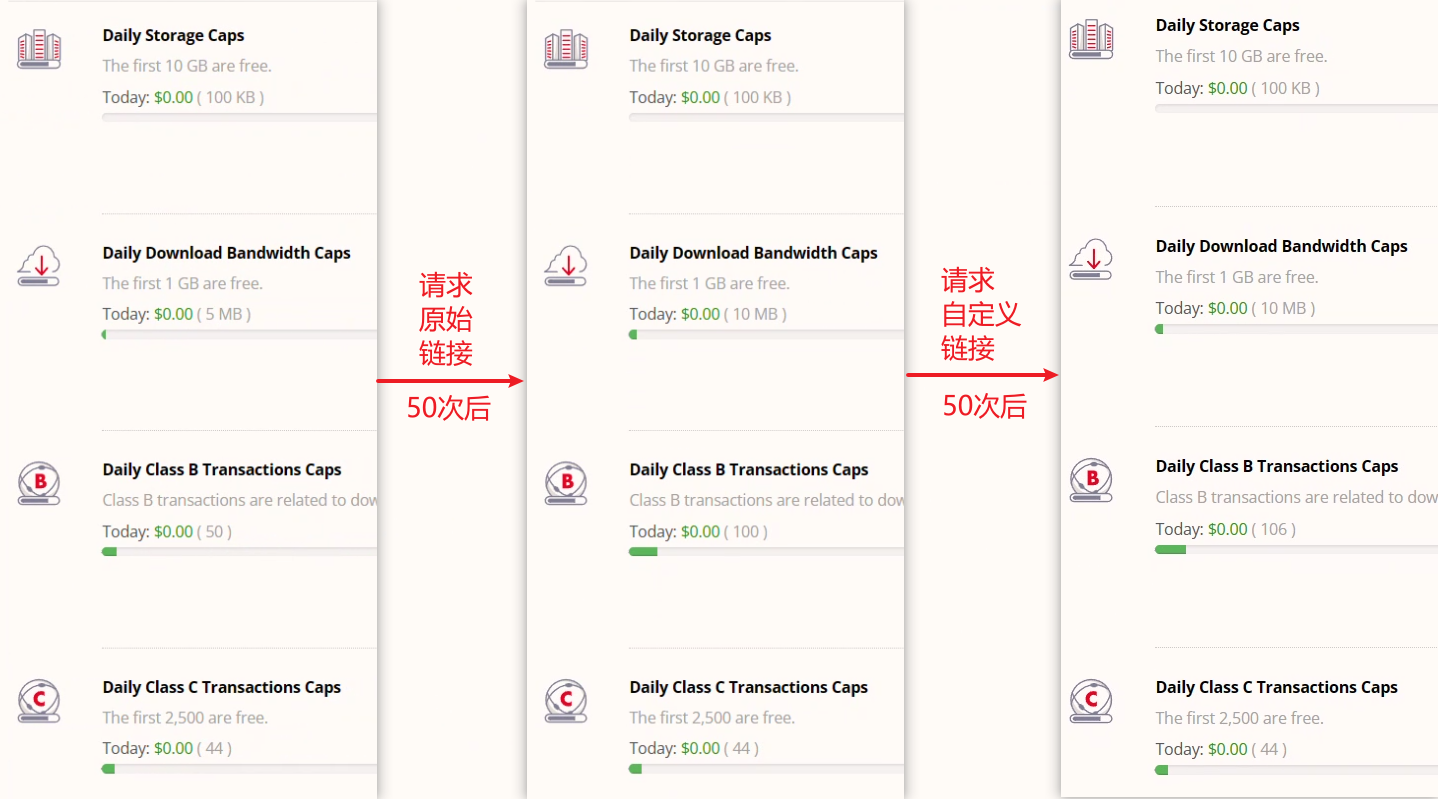Screen dimensions: 1438x799
Task: Click the red arrow labeled 请求自定义链接
Action: click(x=981, y=375)
